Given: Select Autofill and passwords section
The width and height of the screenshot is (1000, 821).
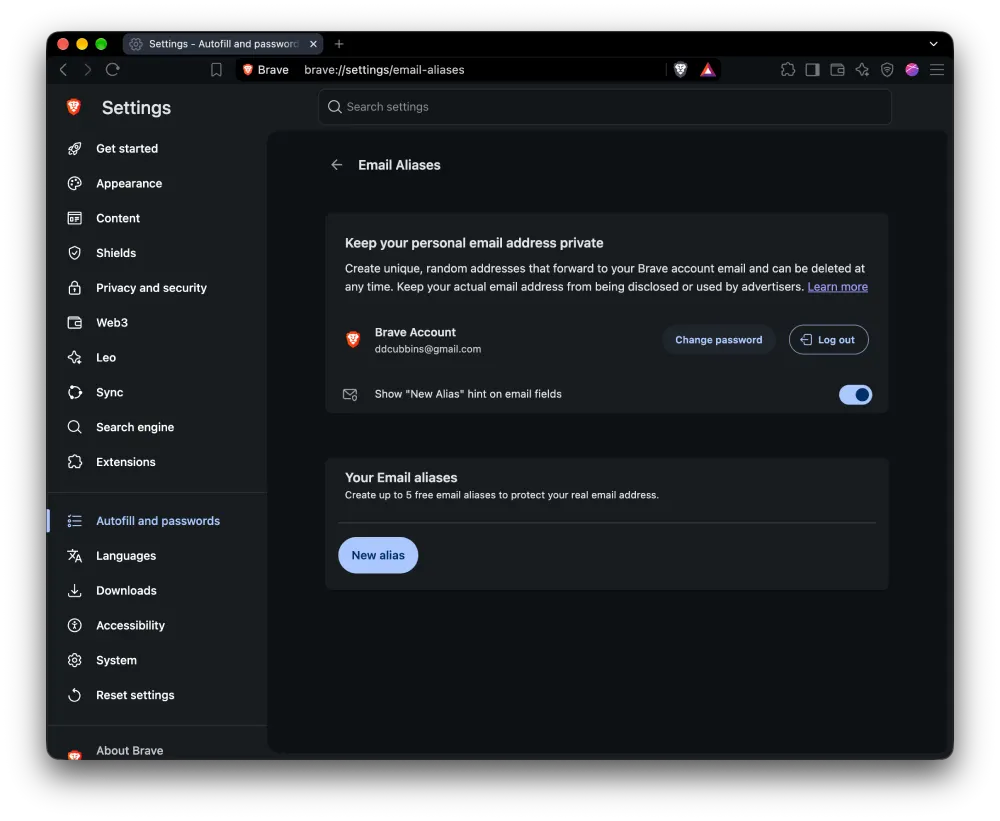Looking at the screenshot, I should pos(156,521).
